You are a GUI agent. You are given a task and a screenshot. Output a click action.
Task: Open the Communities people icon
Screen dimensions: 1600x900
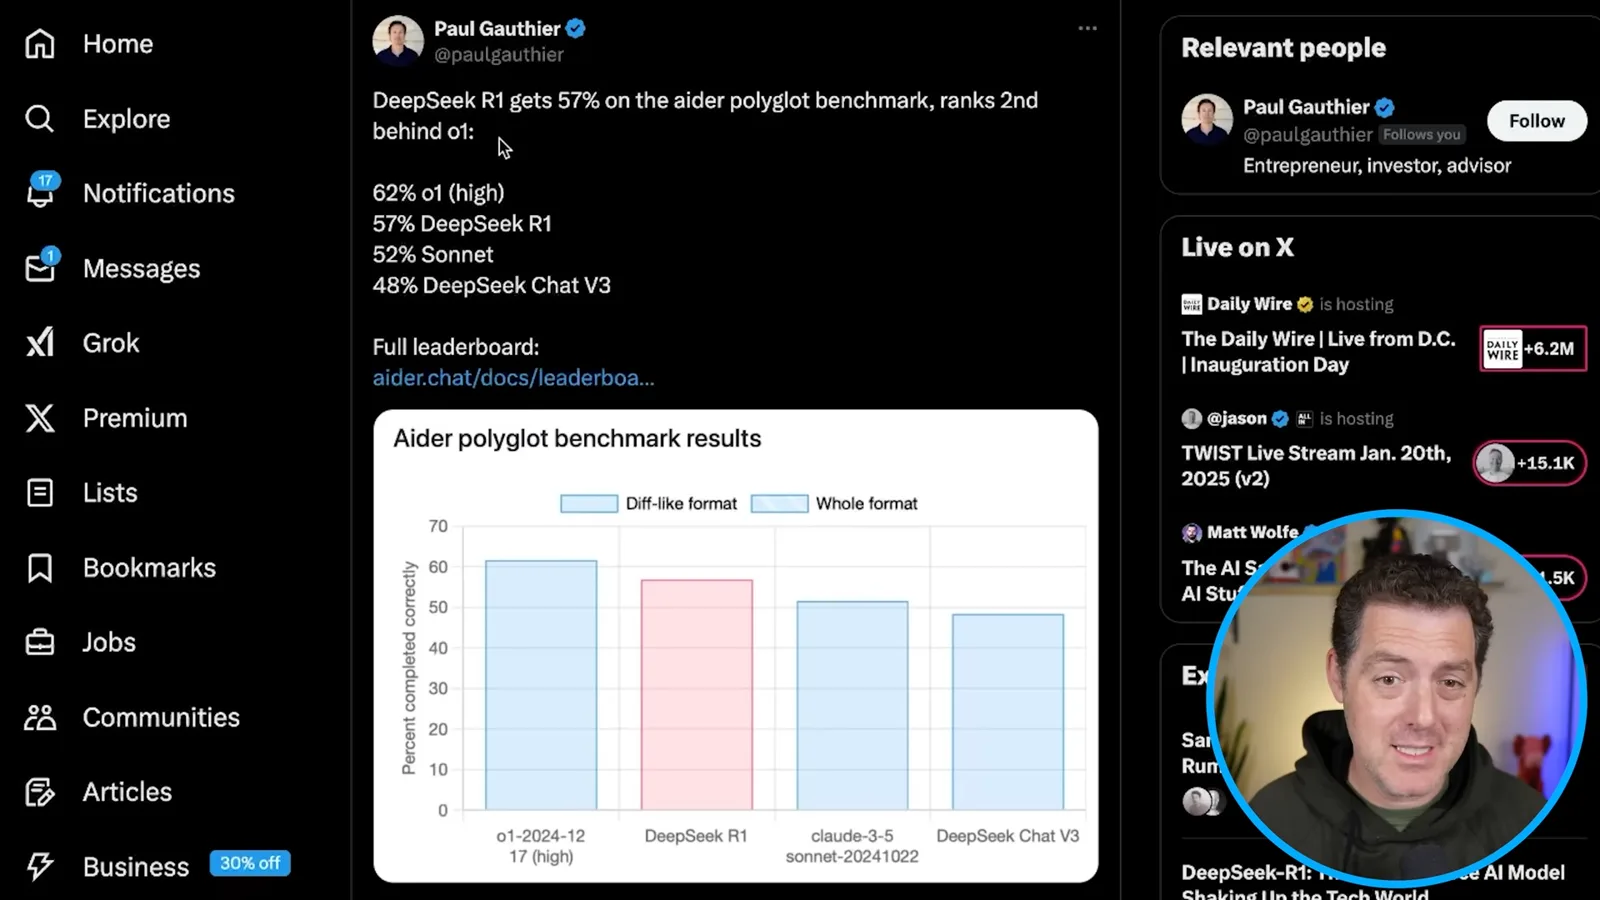(x=40, y=717)
